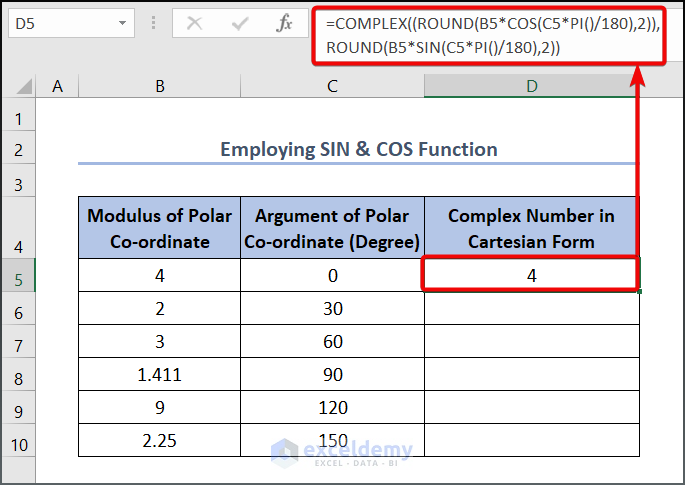
Task: Select cell B5 containing modulus 4
Action: (x=159, y=275)
